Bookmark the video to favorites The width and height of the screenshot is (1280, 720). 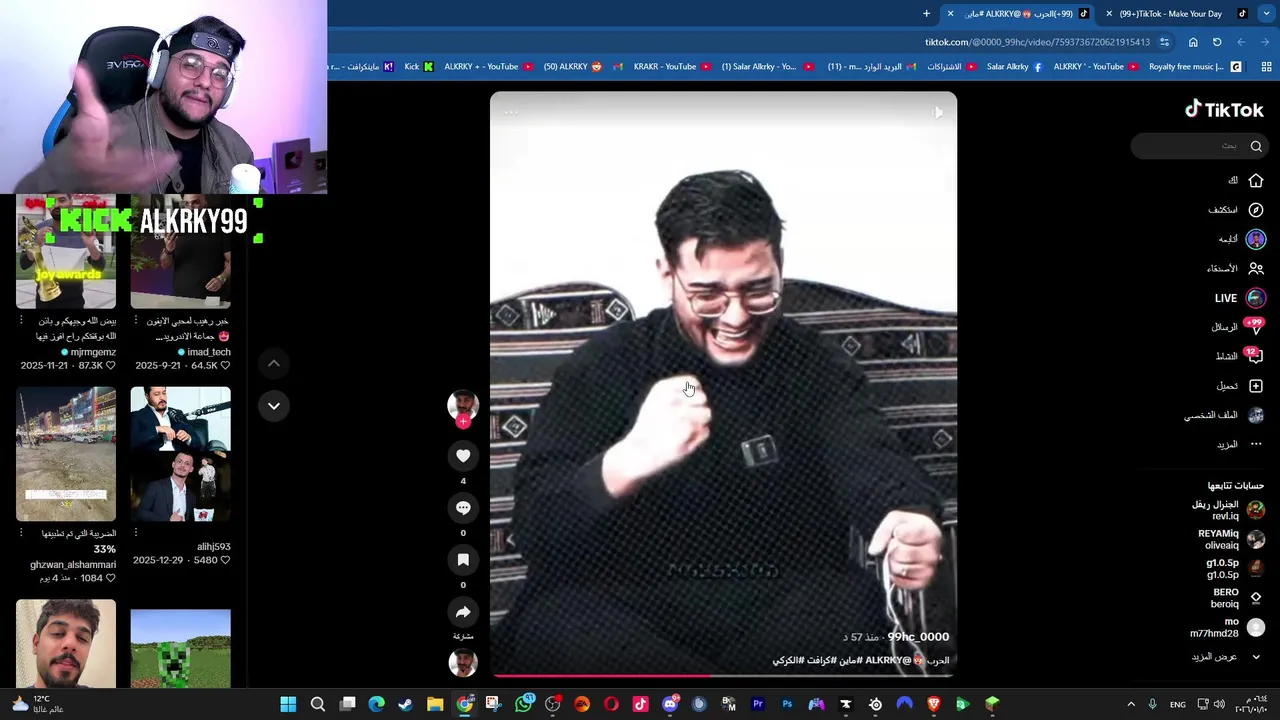pos(463,560)
